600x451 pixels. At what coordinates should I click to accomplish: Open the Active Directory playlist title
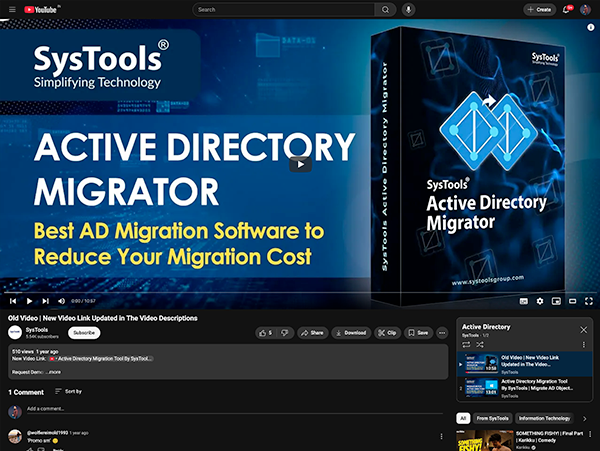(x=486, y=327)
